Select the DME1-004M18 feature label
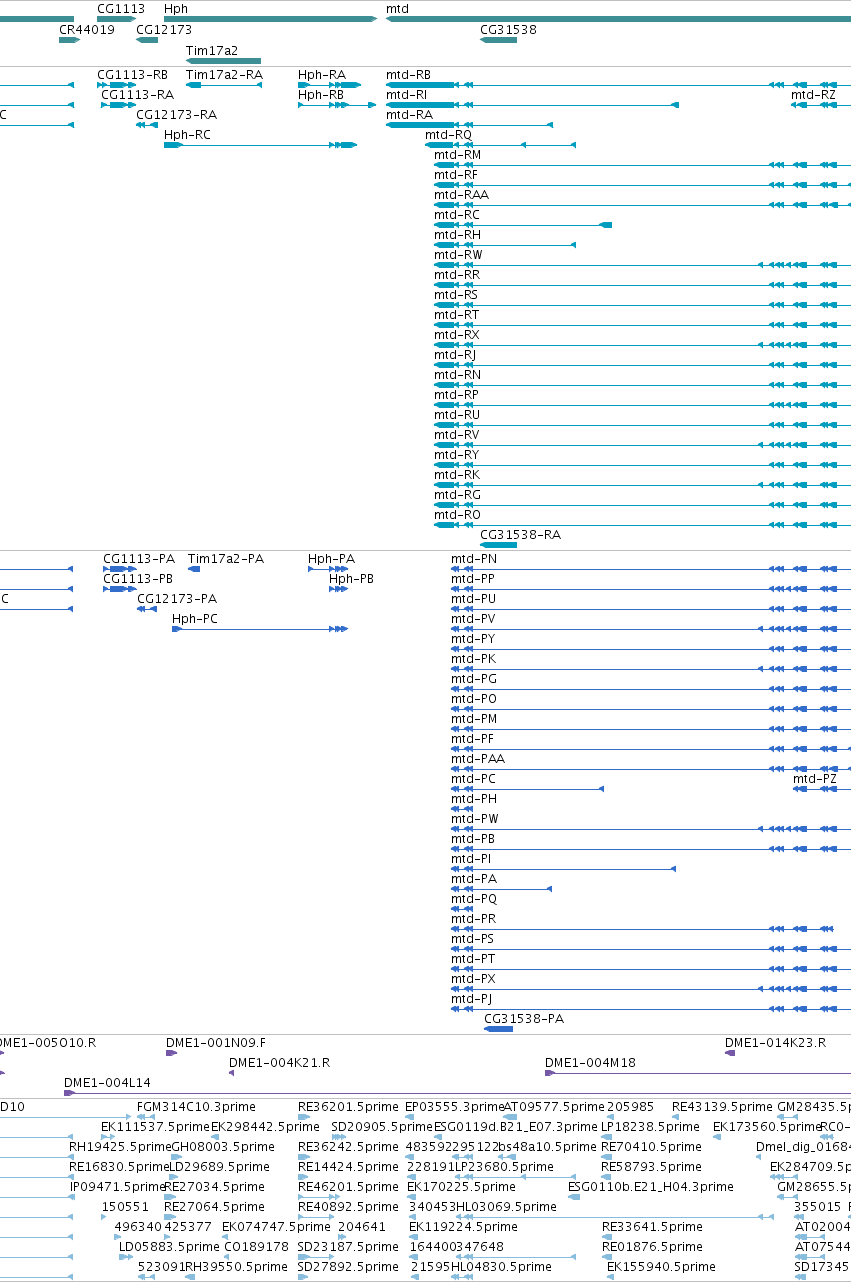The height and width of the screenshot is (1282, 851). 590,1063
